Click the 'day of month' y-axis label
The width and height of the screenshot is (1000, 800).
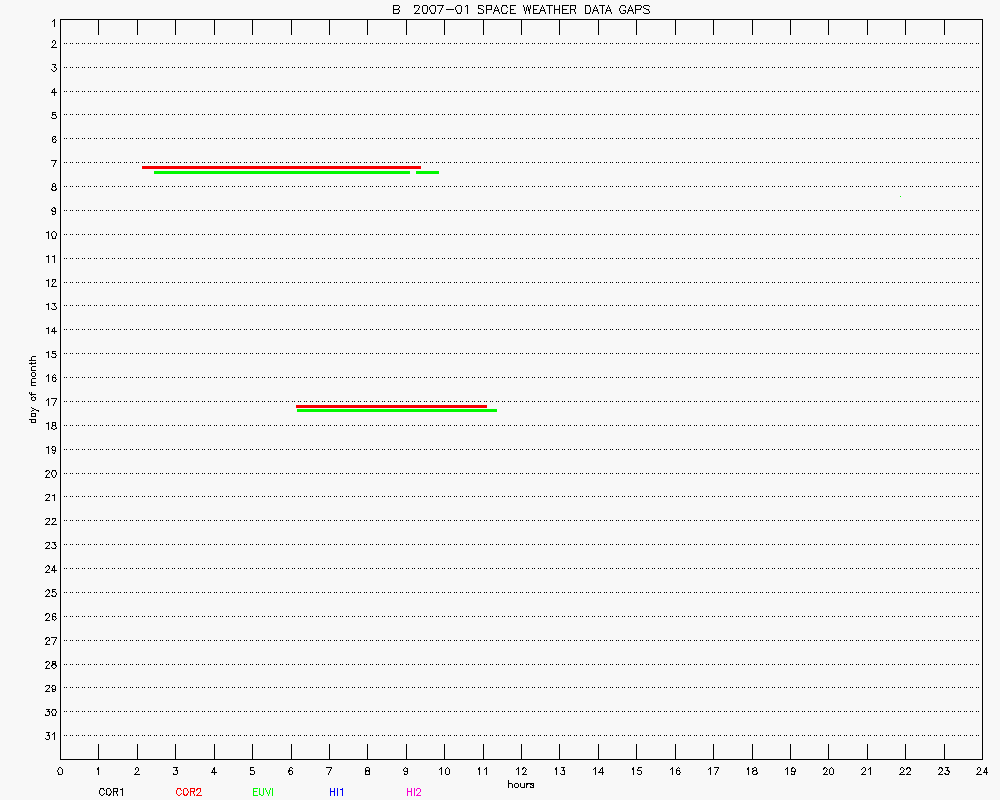click(x=33, y=388)
